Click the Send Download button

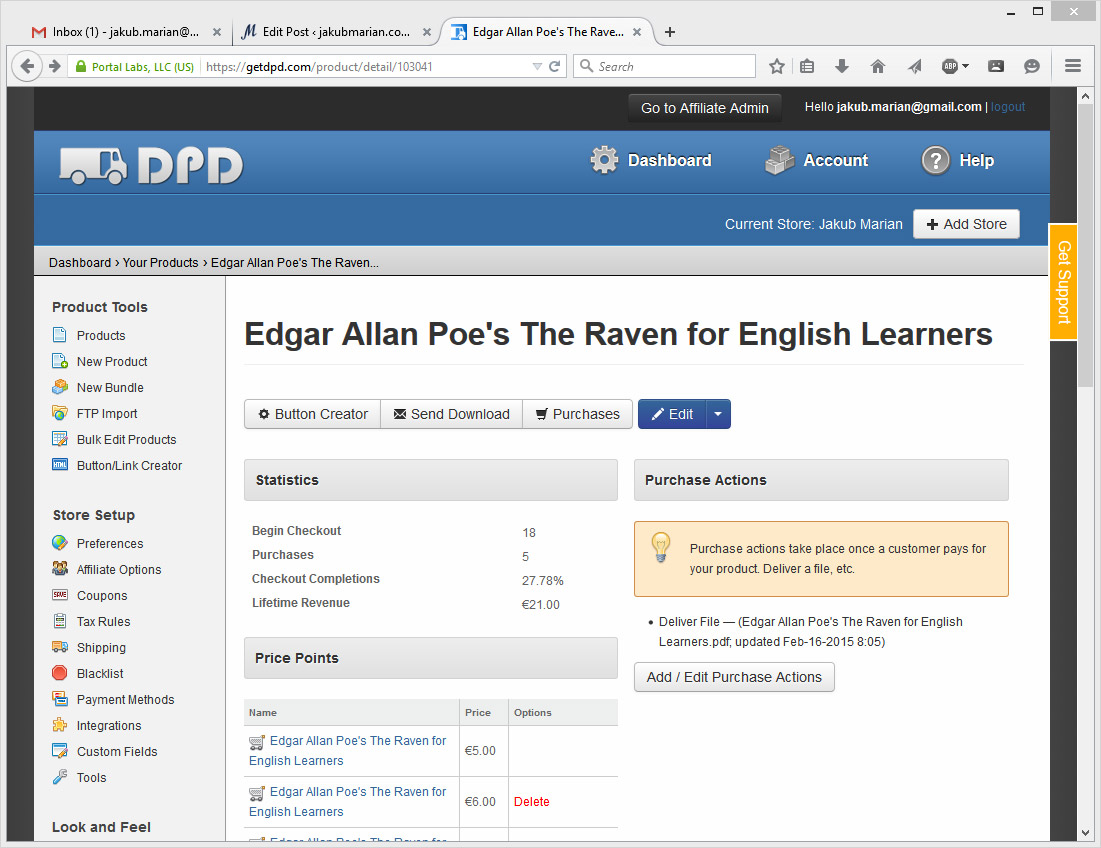451,413
